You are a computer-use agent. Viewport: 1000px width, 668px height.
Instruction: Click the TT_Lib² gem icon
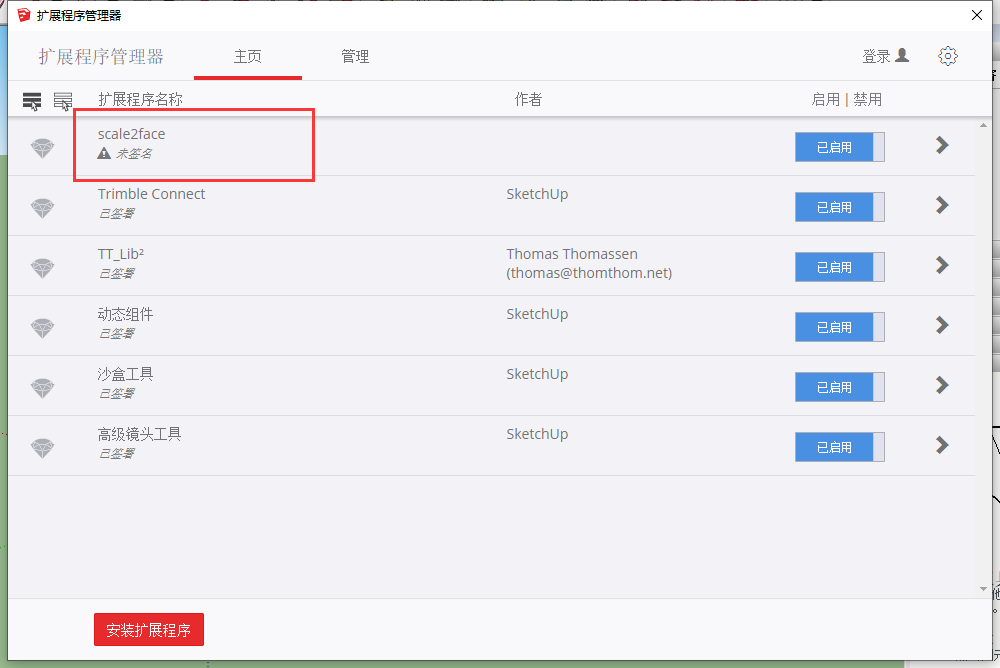pyautogui.click(x=43, y=268)
